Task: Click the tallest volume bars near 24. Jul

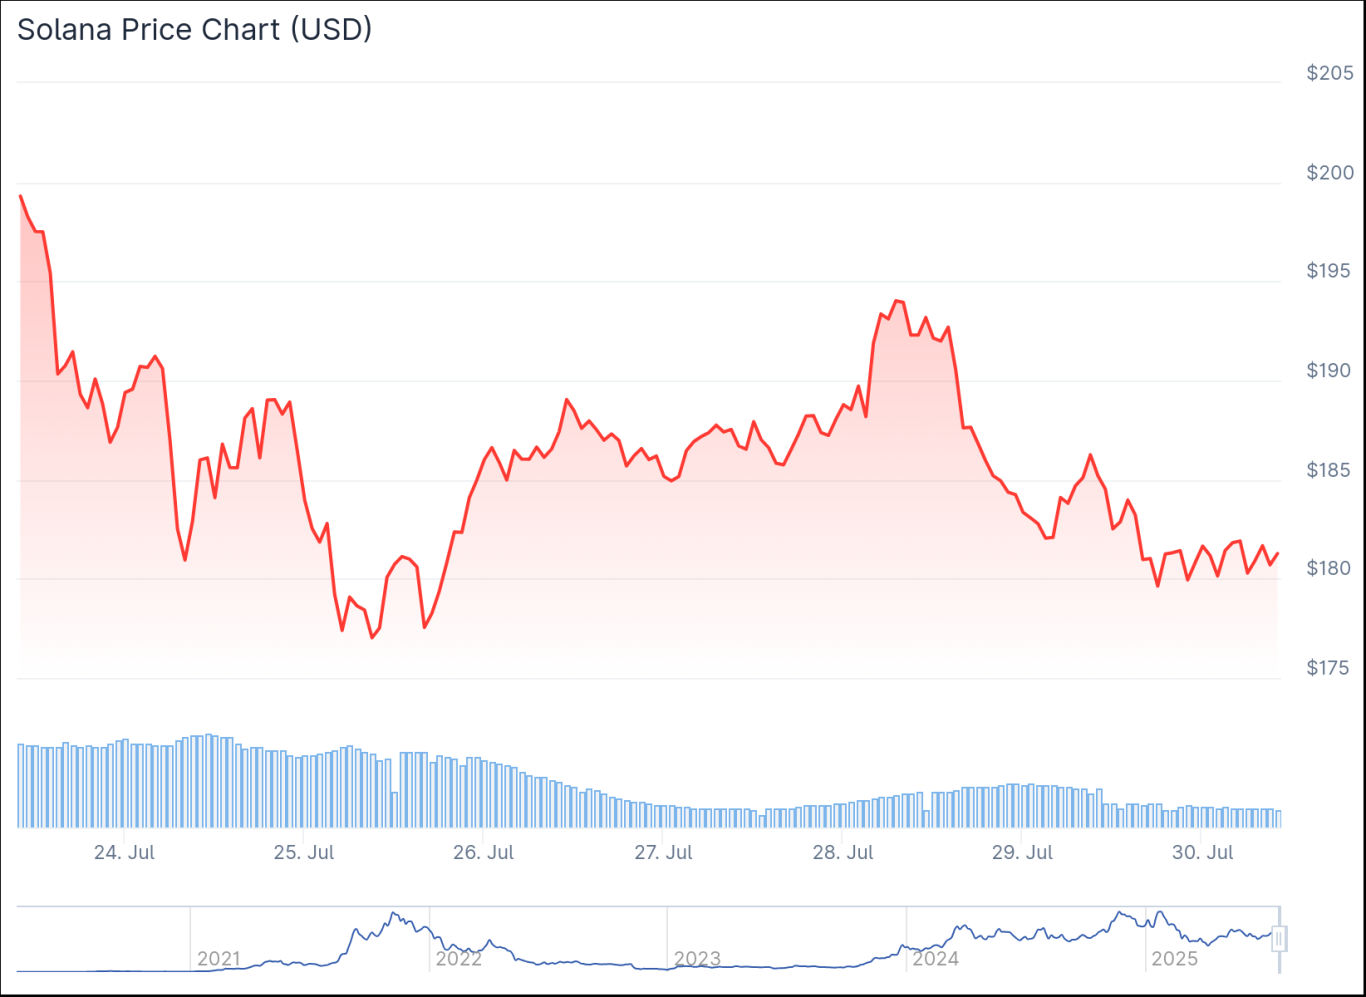Action: (x=206, y=781)
